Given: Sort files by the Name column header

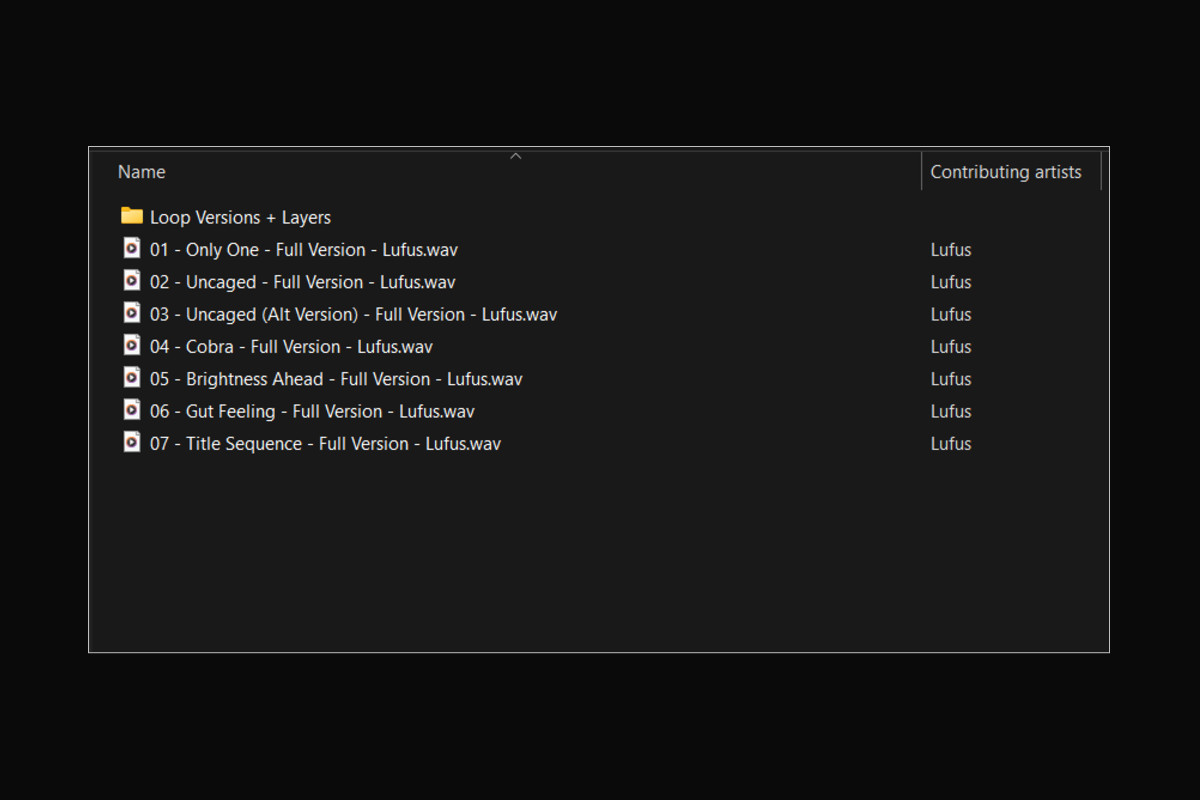Looking at the screenshot, I should [142, 172].
